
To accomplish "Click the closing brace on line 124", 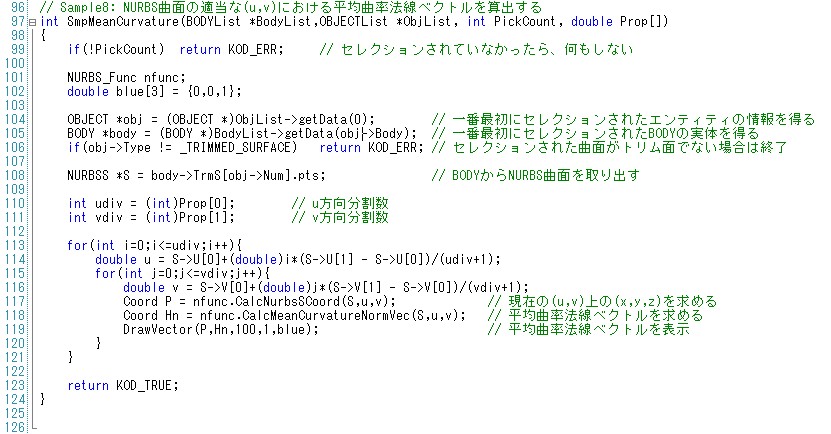I will 42,399.
